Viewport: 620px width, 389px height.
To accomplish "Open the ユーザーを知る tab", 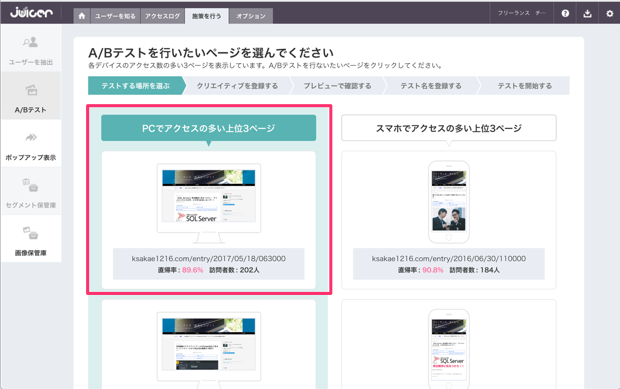I will 115,16.
